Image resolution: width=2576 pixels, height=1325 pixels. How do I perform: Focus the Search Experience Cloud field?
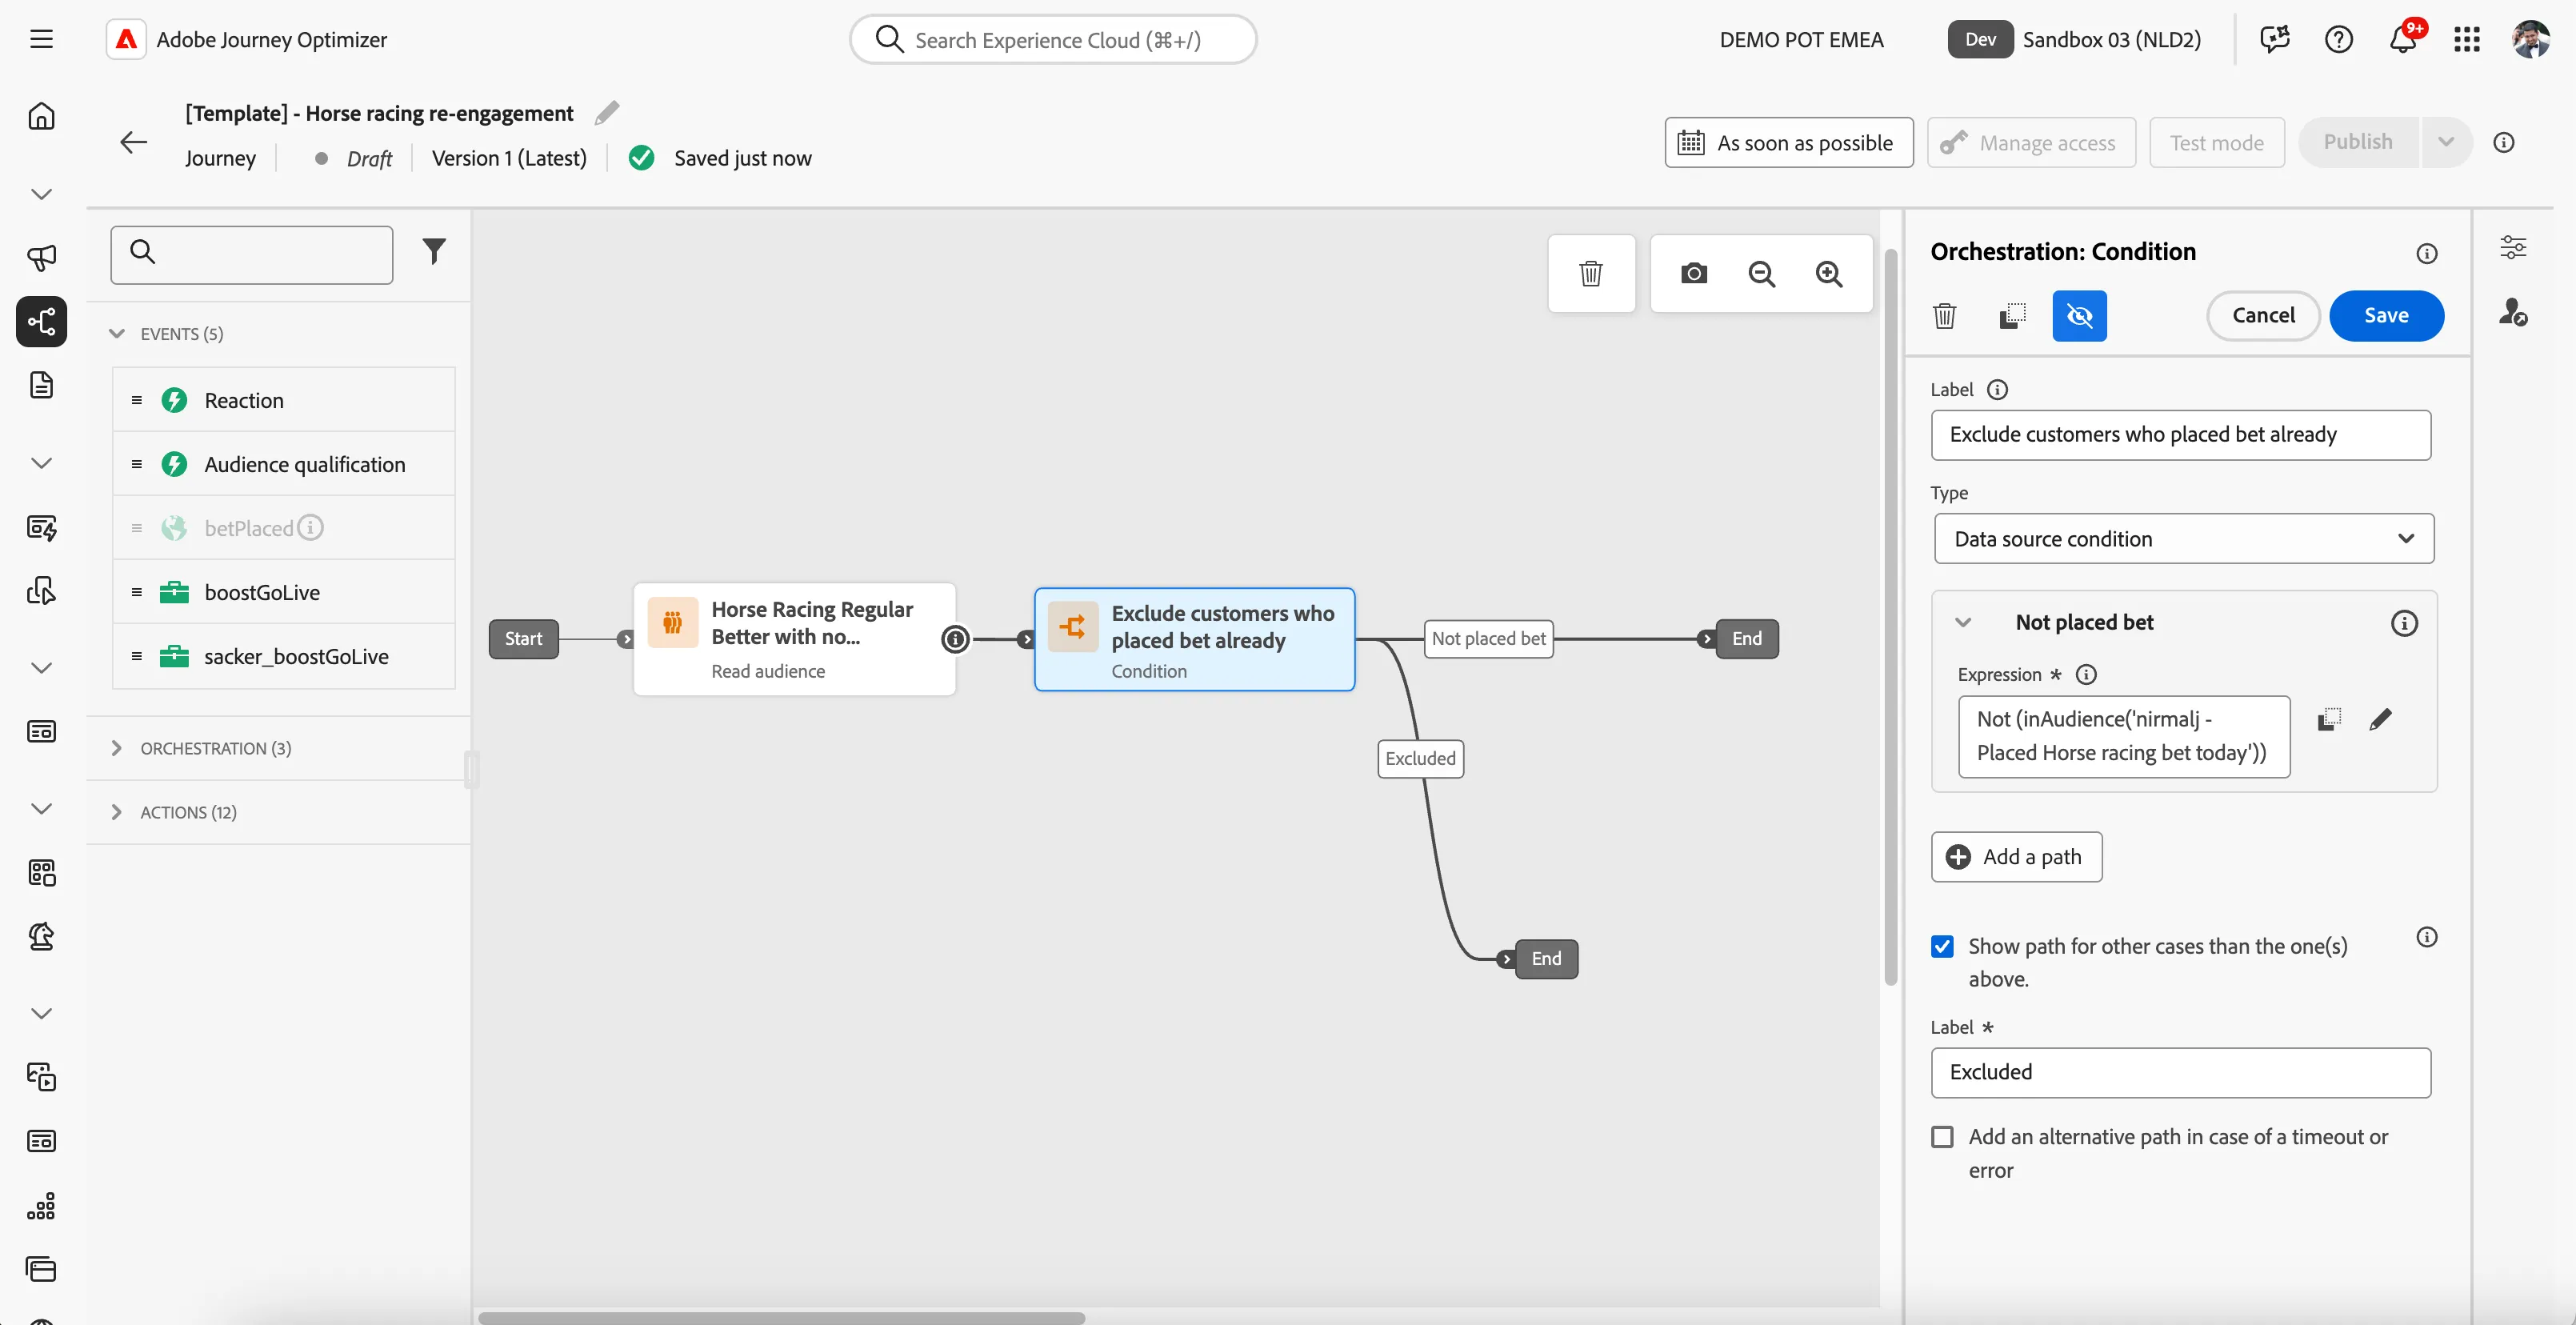pos(1052,39)
